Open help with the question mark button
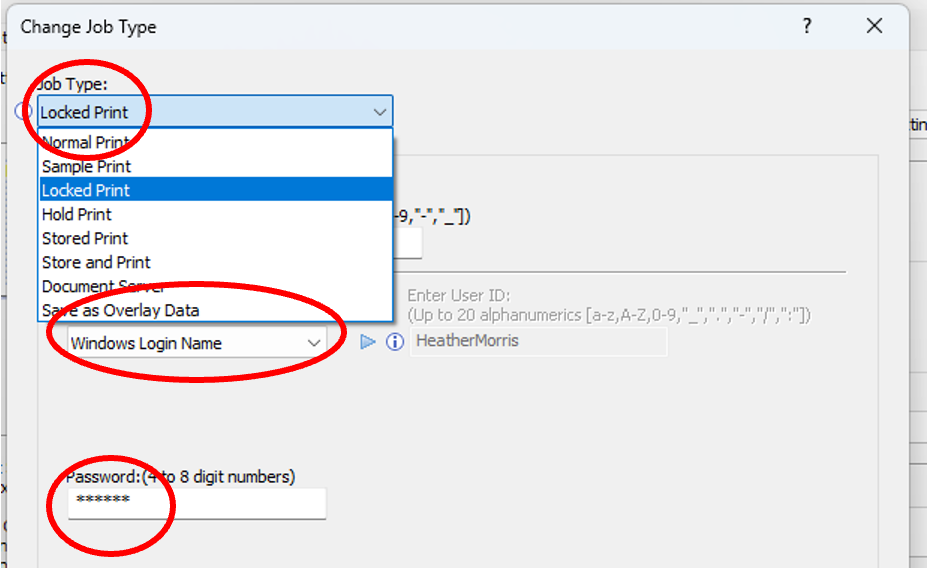 coord(807,27)
